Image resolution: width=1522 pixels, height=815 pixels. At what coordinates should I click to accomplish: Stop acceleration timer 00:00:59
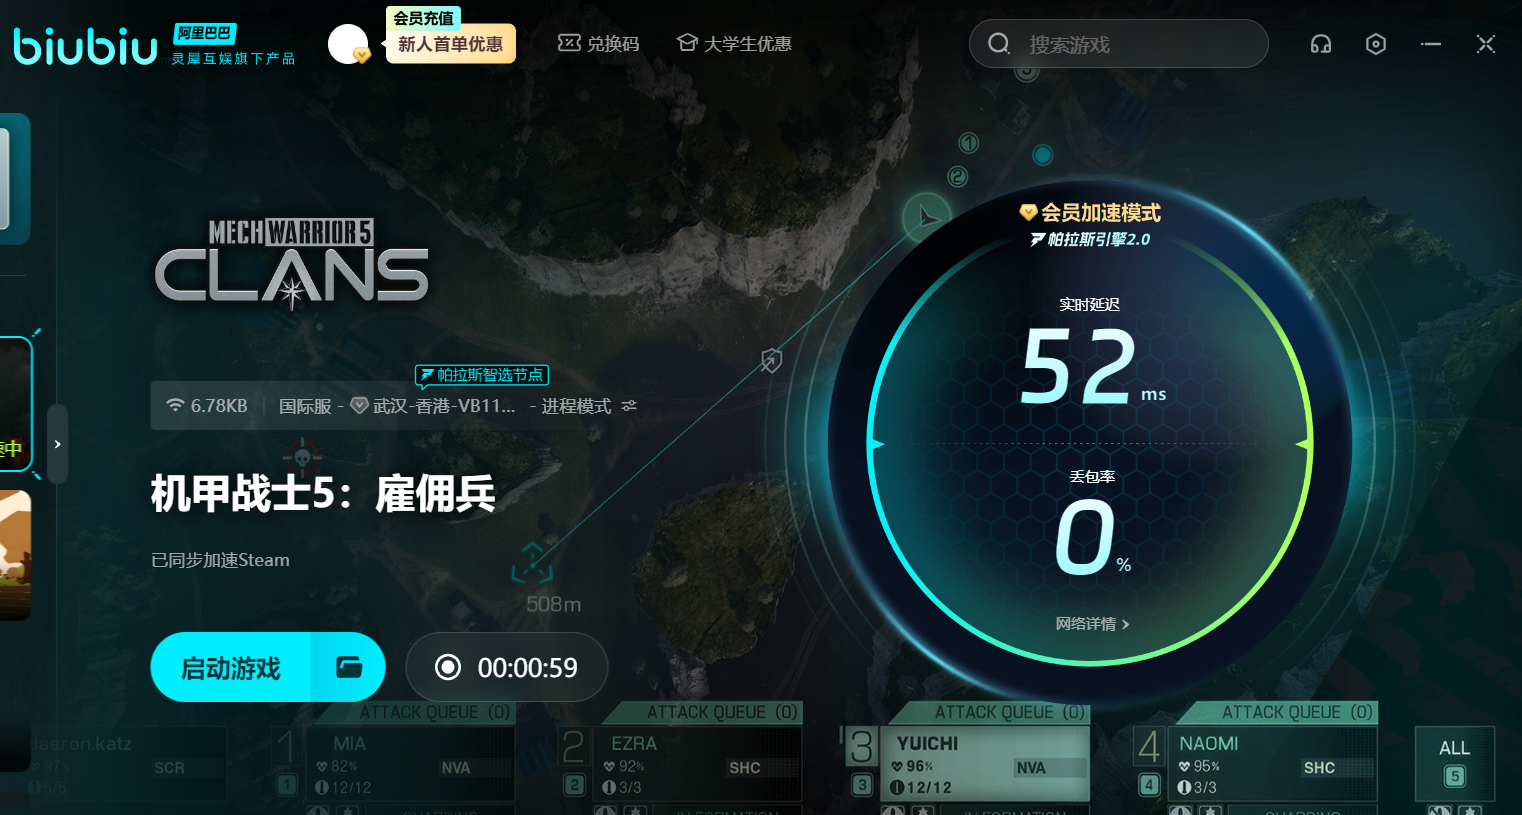point(507,667)
